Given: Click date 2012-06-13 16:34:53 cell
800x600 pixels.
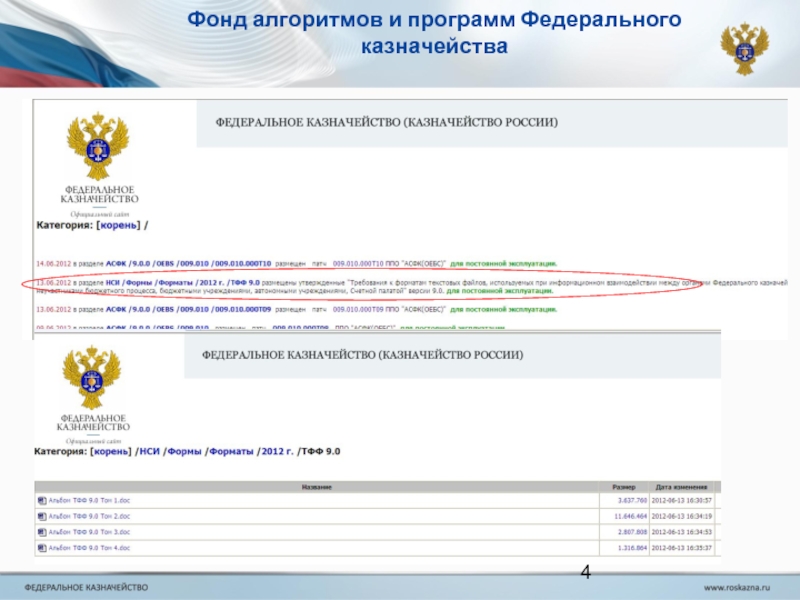Looking at the screenshot, I should 682,532.
